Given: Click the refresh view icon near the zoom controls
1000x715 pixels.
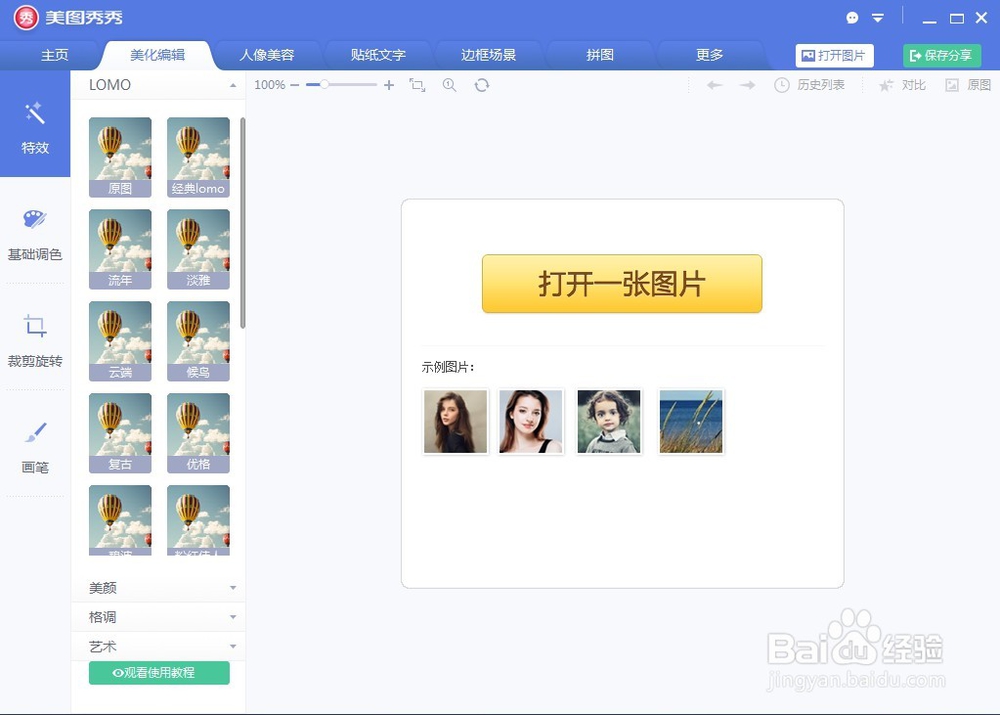Looking at the screenshot, I should [481, 85].
